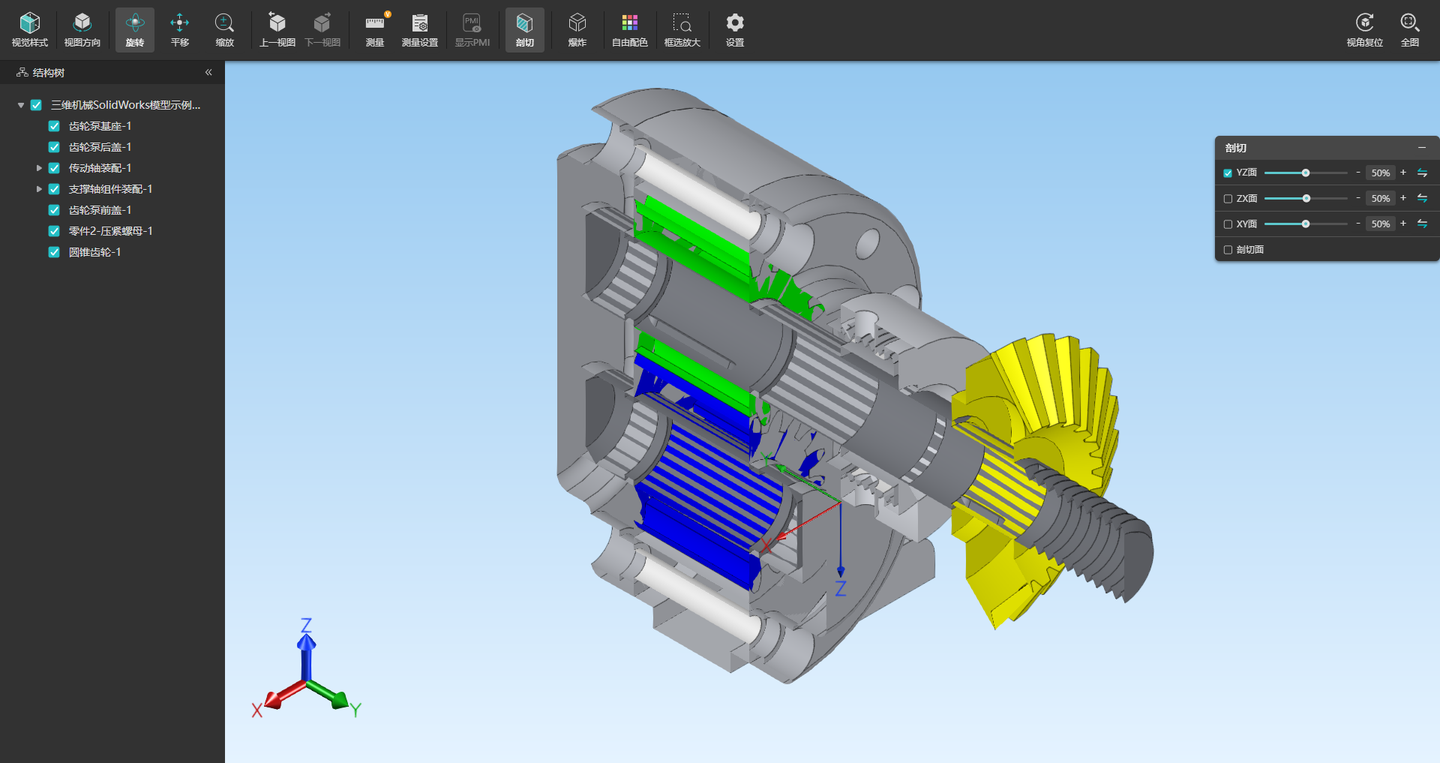The height and width of the screenshot is (763, 1440).
Task: Decrease YZ面 percentage with minus button
Action: (x=1358, y=173)
